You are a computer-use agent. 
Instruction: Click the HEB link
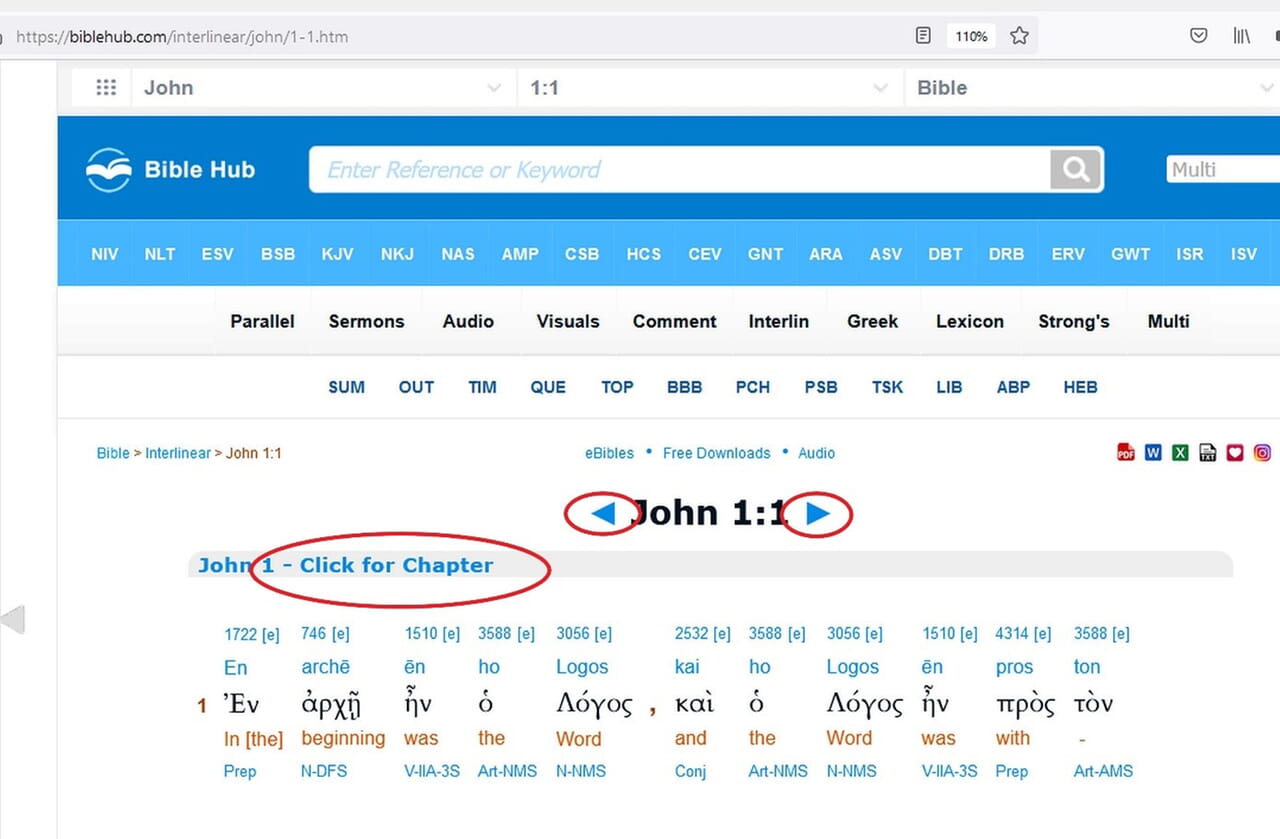coord(1080,387)
